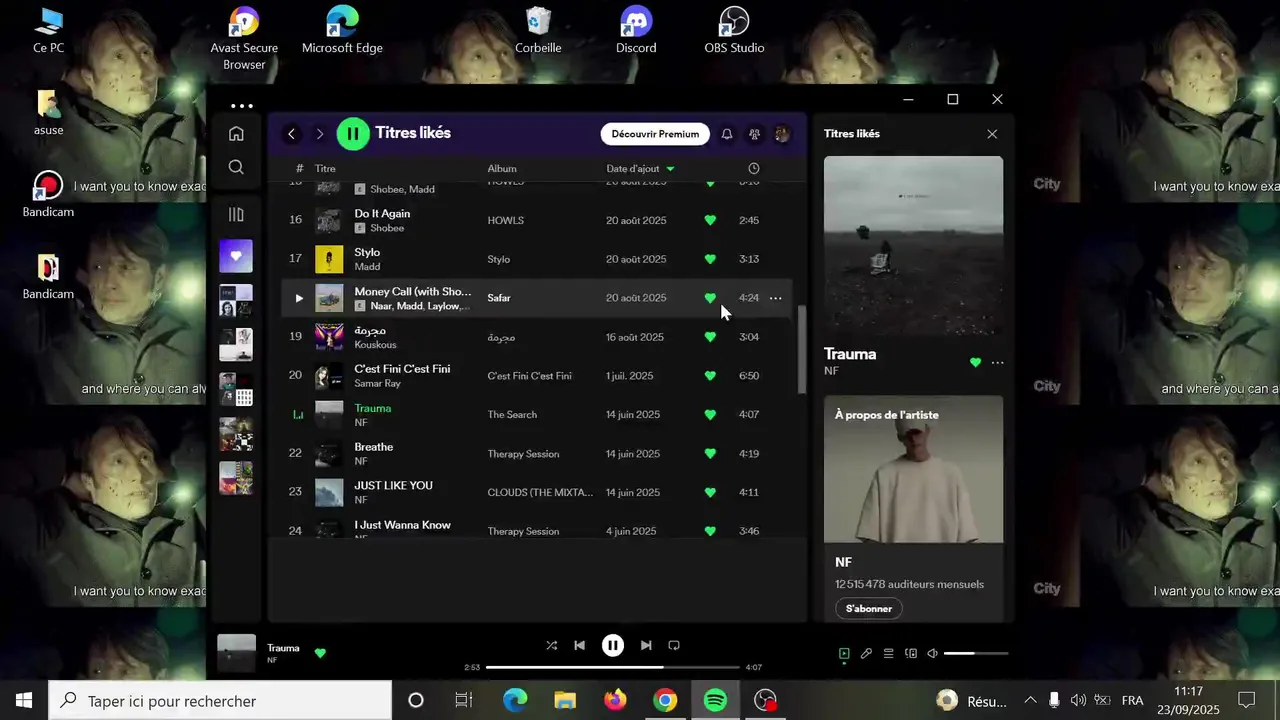
Task: Unlike the Kouskous track's green heart
Action: pos(710,337)
